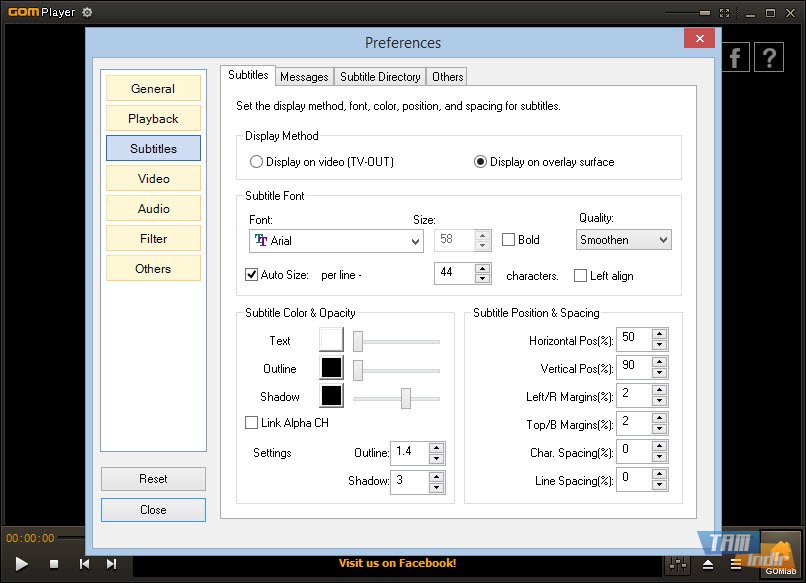This screenshot has width=806, height=583.
Task: Increase Horizontal Pos percentage
Action: pyautogui.click(x=660, y=334)
